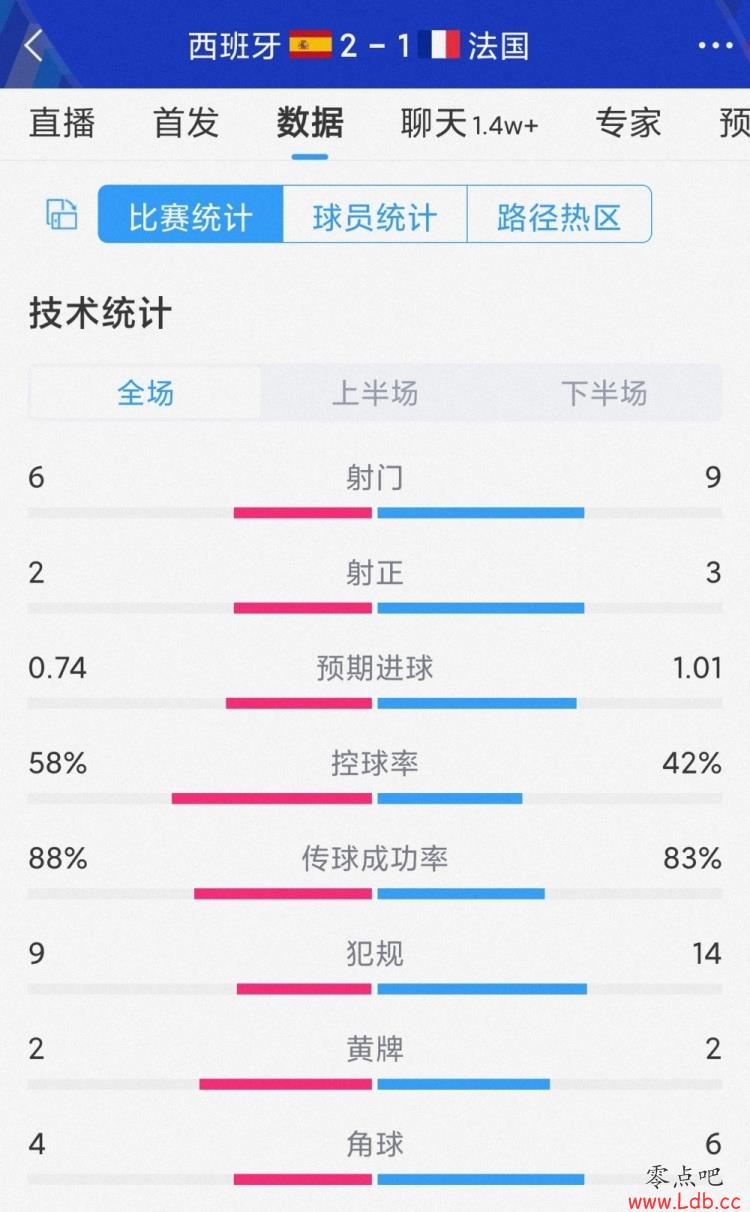Viewport: 750px width, 1212px height.
Task: Show 下半场 statistics
Action: click(604, 392)
